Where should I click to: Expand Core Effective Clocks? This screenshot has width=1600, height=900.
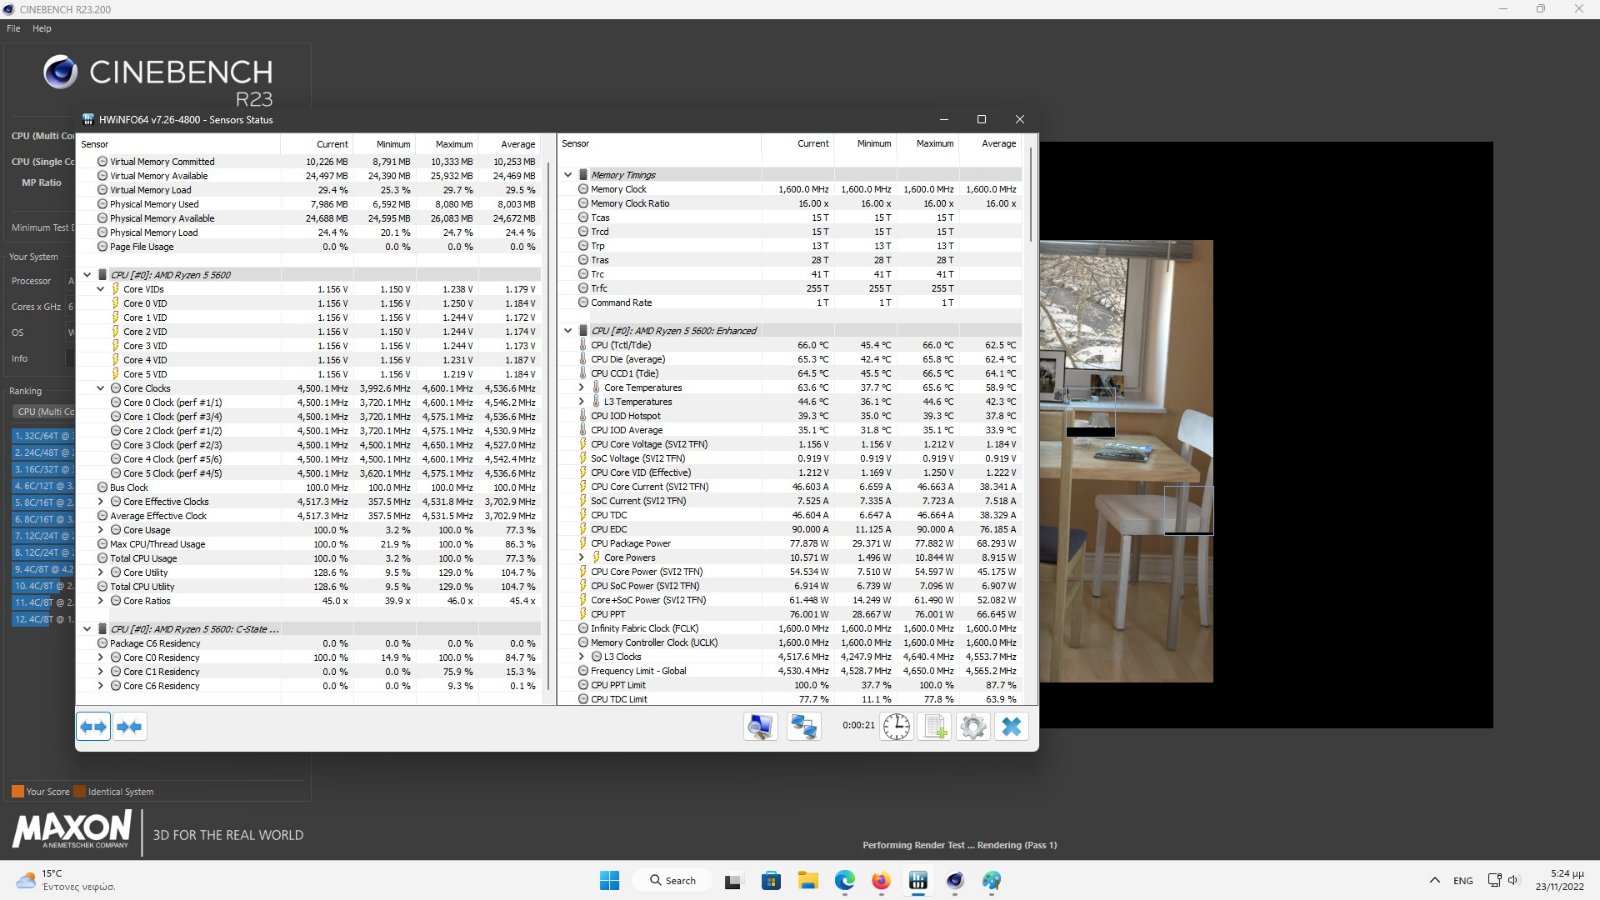pos(101,502)
